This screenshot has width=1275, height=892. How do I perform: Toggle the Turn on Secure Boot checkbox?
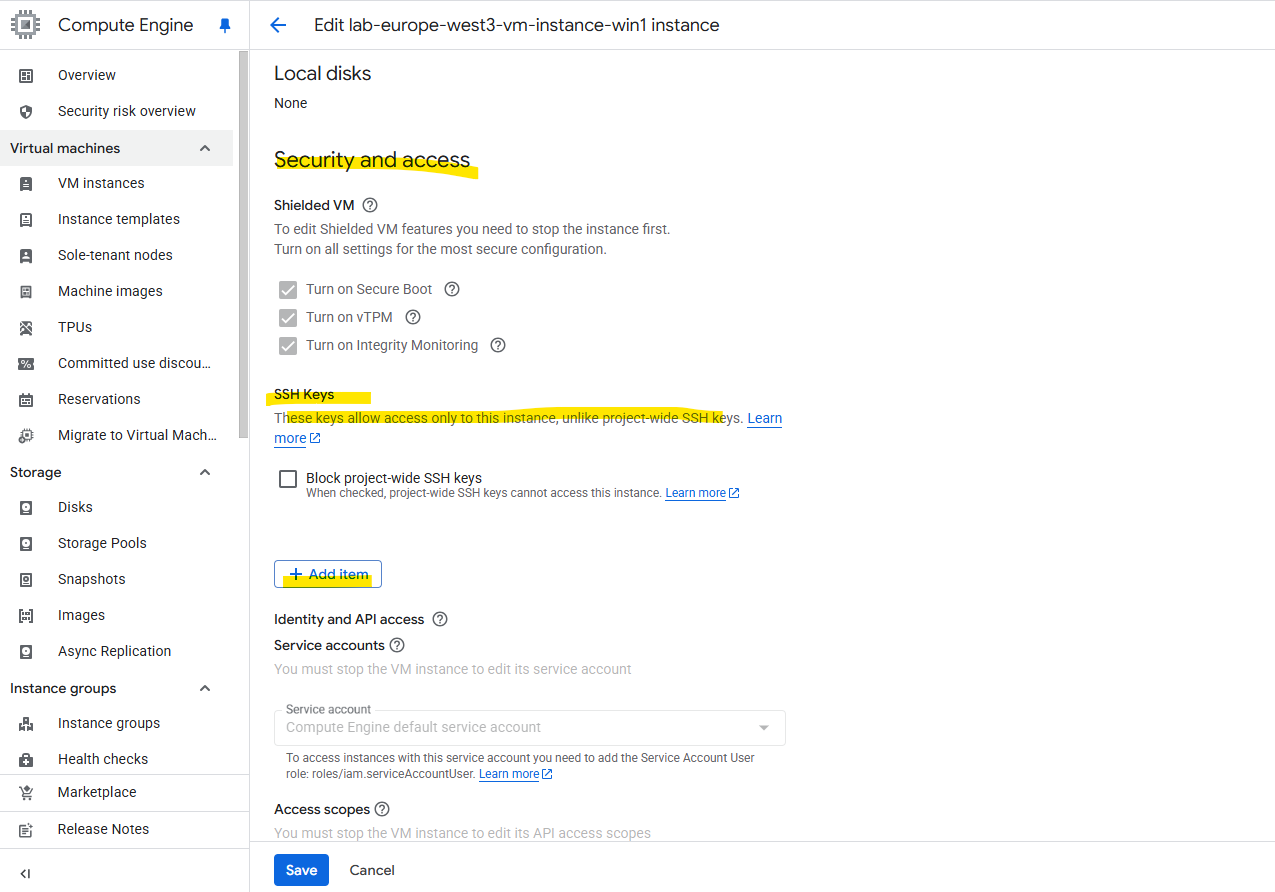(288, 290)
